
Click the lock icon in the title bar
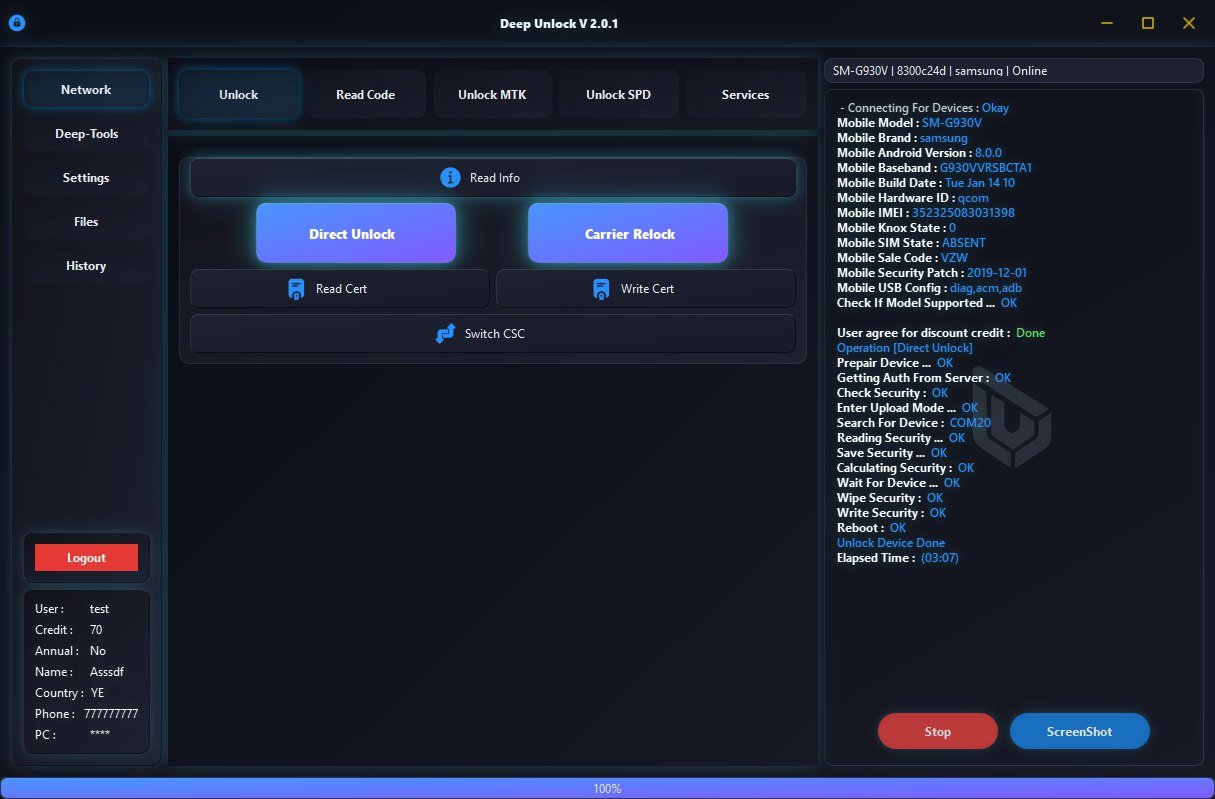click(16, 22)
